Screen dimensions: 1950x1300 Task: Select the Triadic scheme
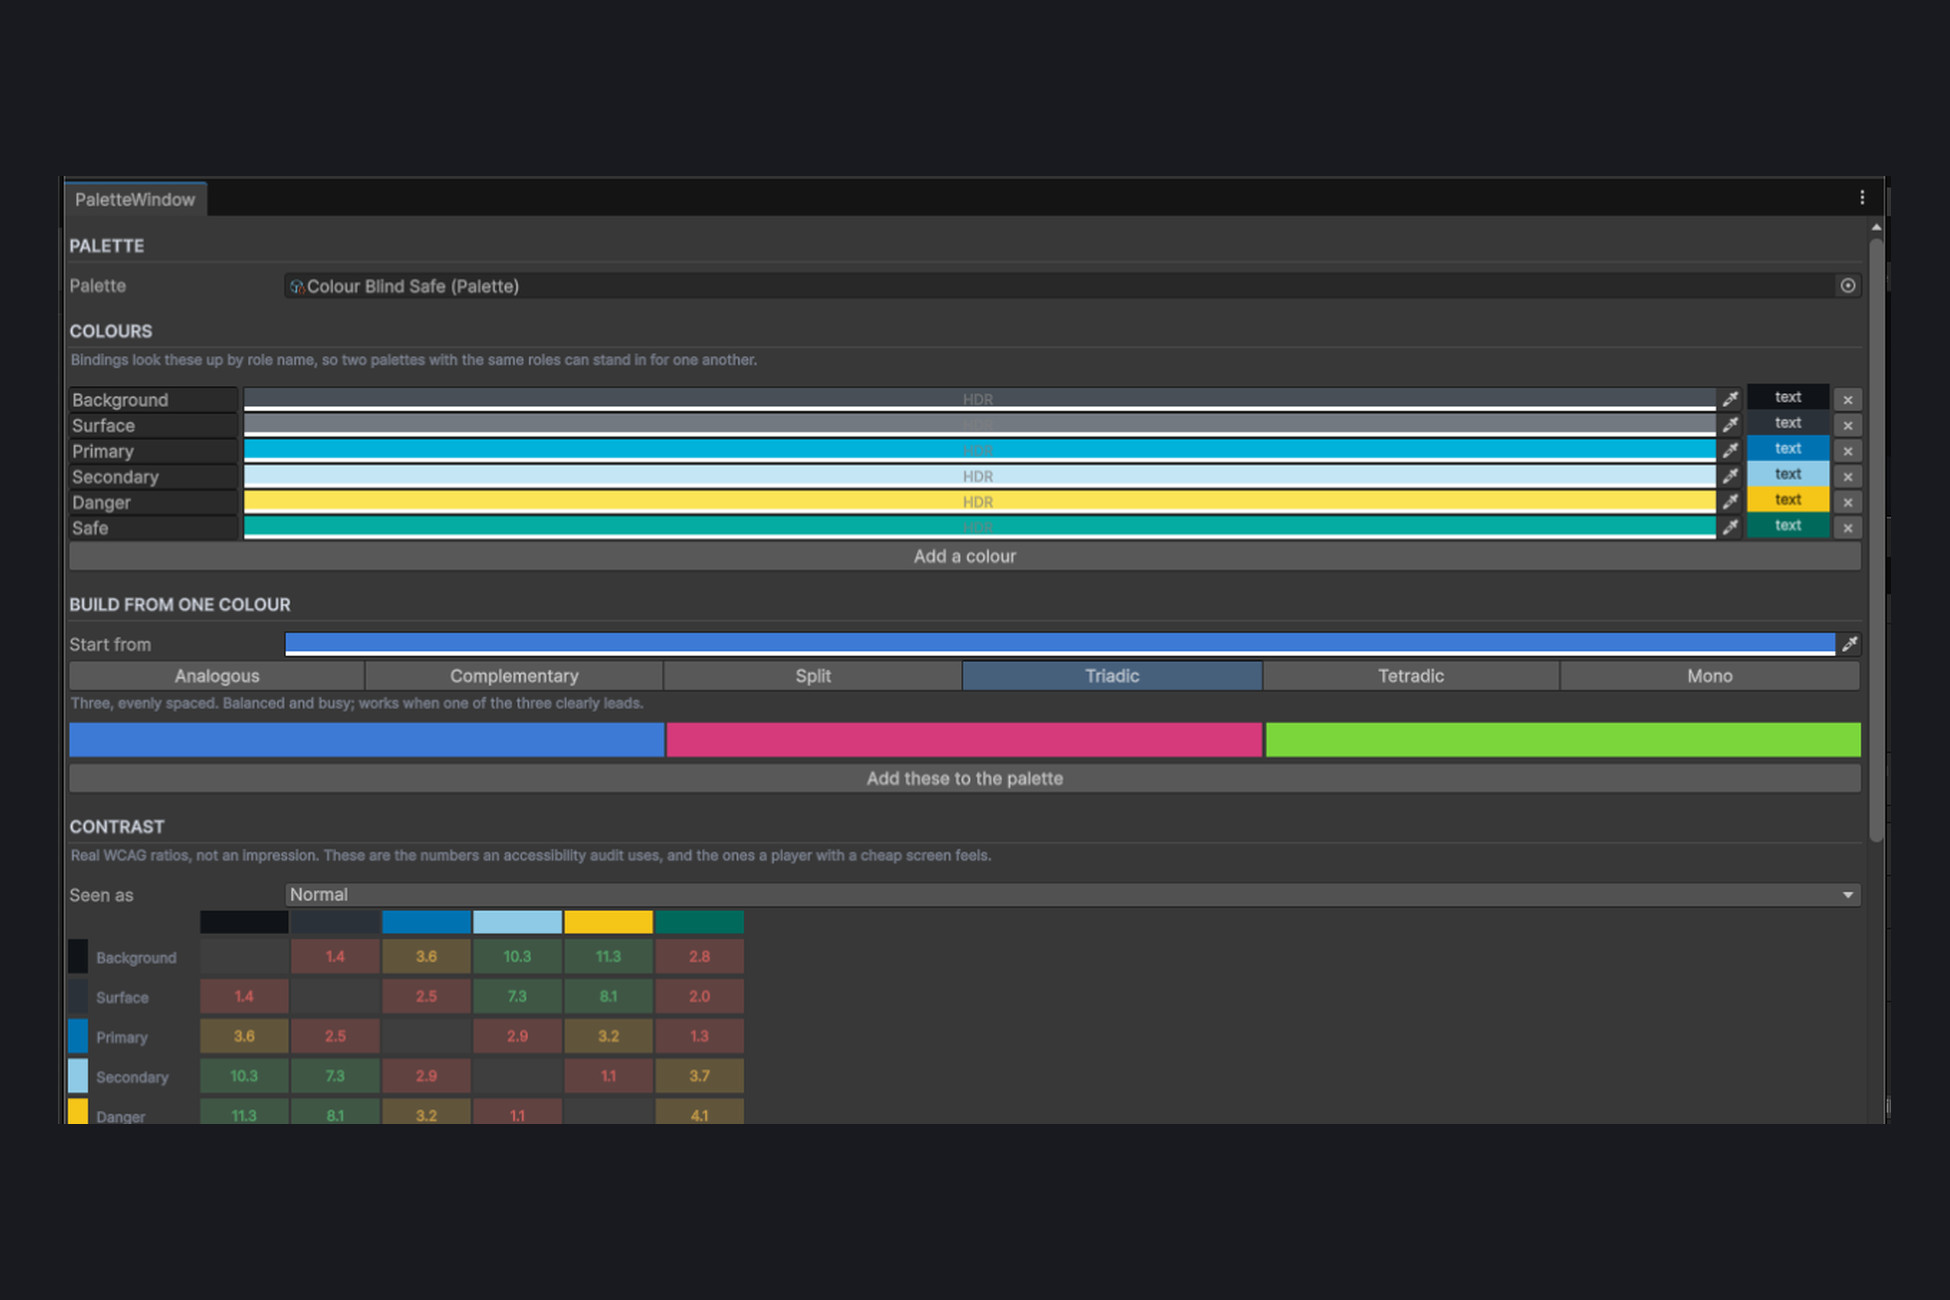pos(1112,676)
